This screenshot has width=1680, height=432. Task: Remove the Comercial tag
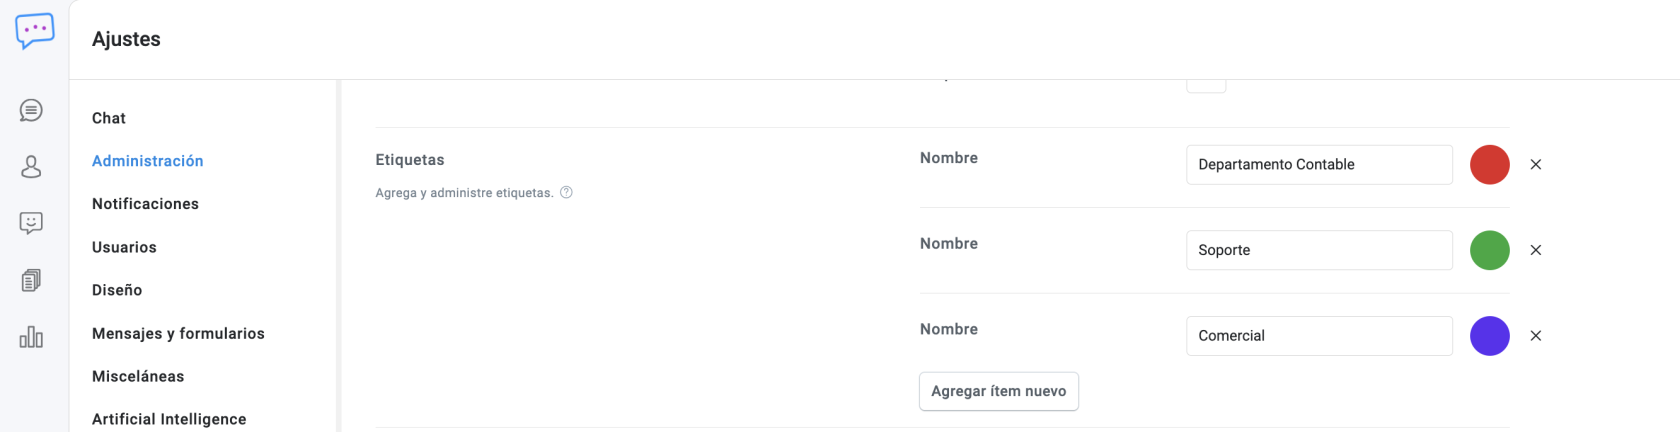(x=1536, y=336)
